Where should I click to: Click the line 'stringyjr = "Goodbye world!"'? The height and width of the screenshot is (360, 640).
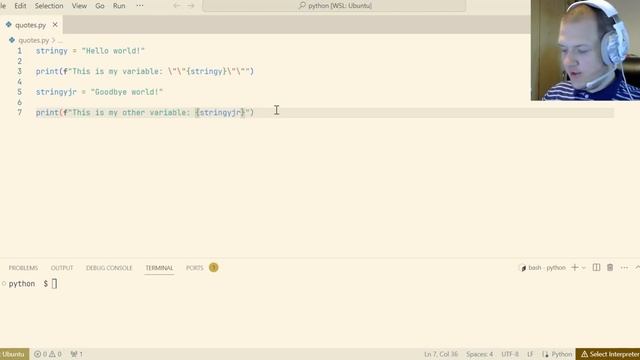point(99,92)
